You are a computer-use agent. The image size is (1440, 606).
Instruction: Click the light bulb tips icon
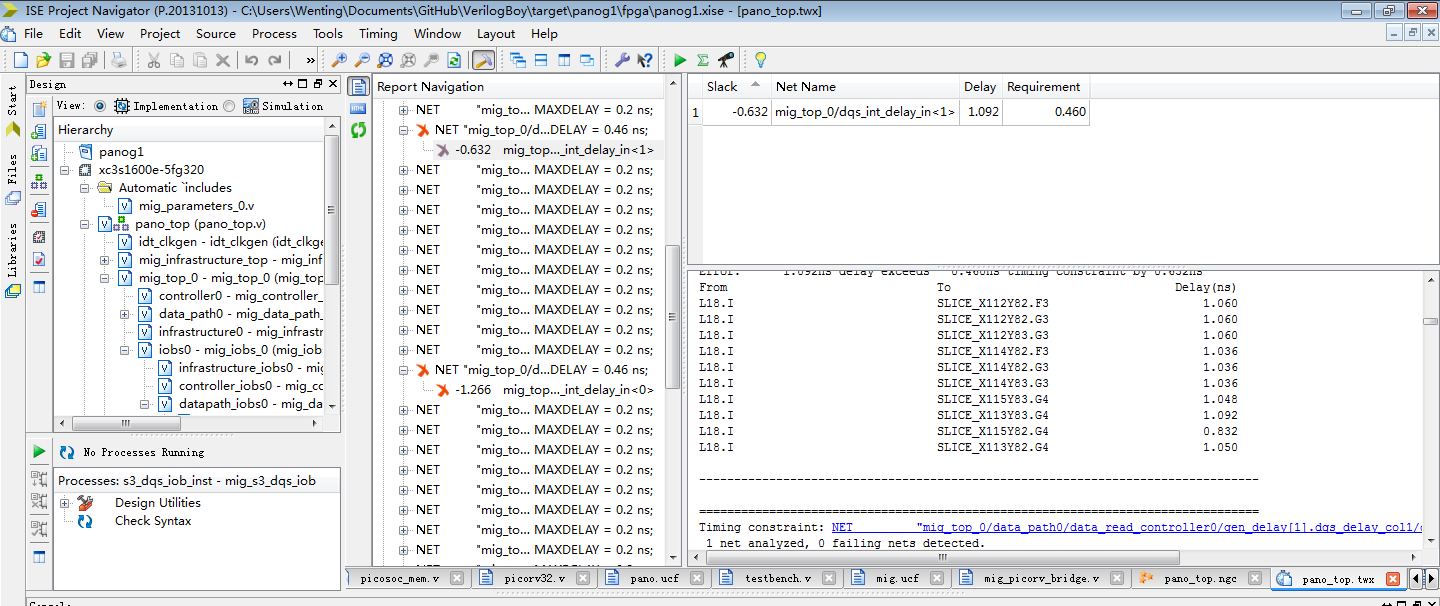(760, 60)
